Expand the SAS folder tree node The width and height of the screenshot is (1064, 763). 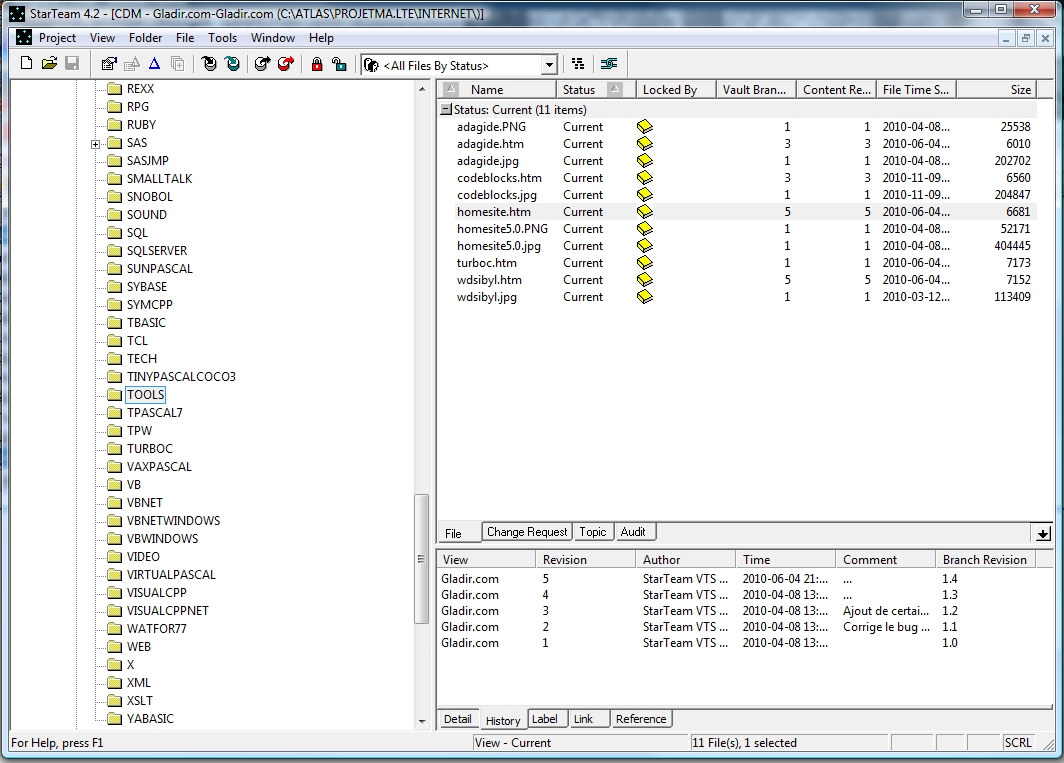[96, 143]
